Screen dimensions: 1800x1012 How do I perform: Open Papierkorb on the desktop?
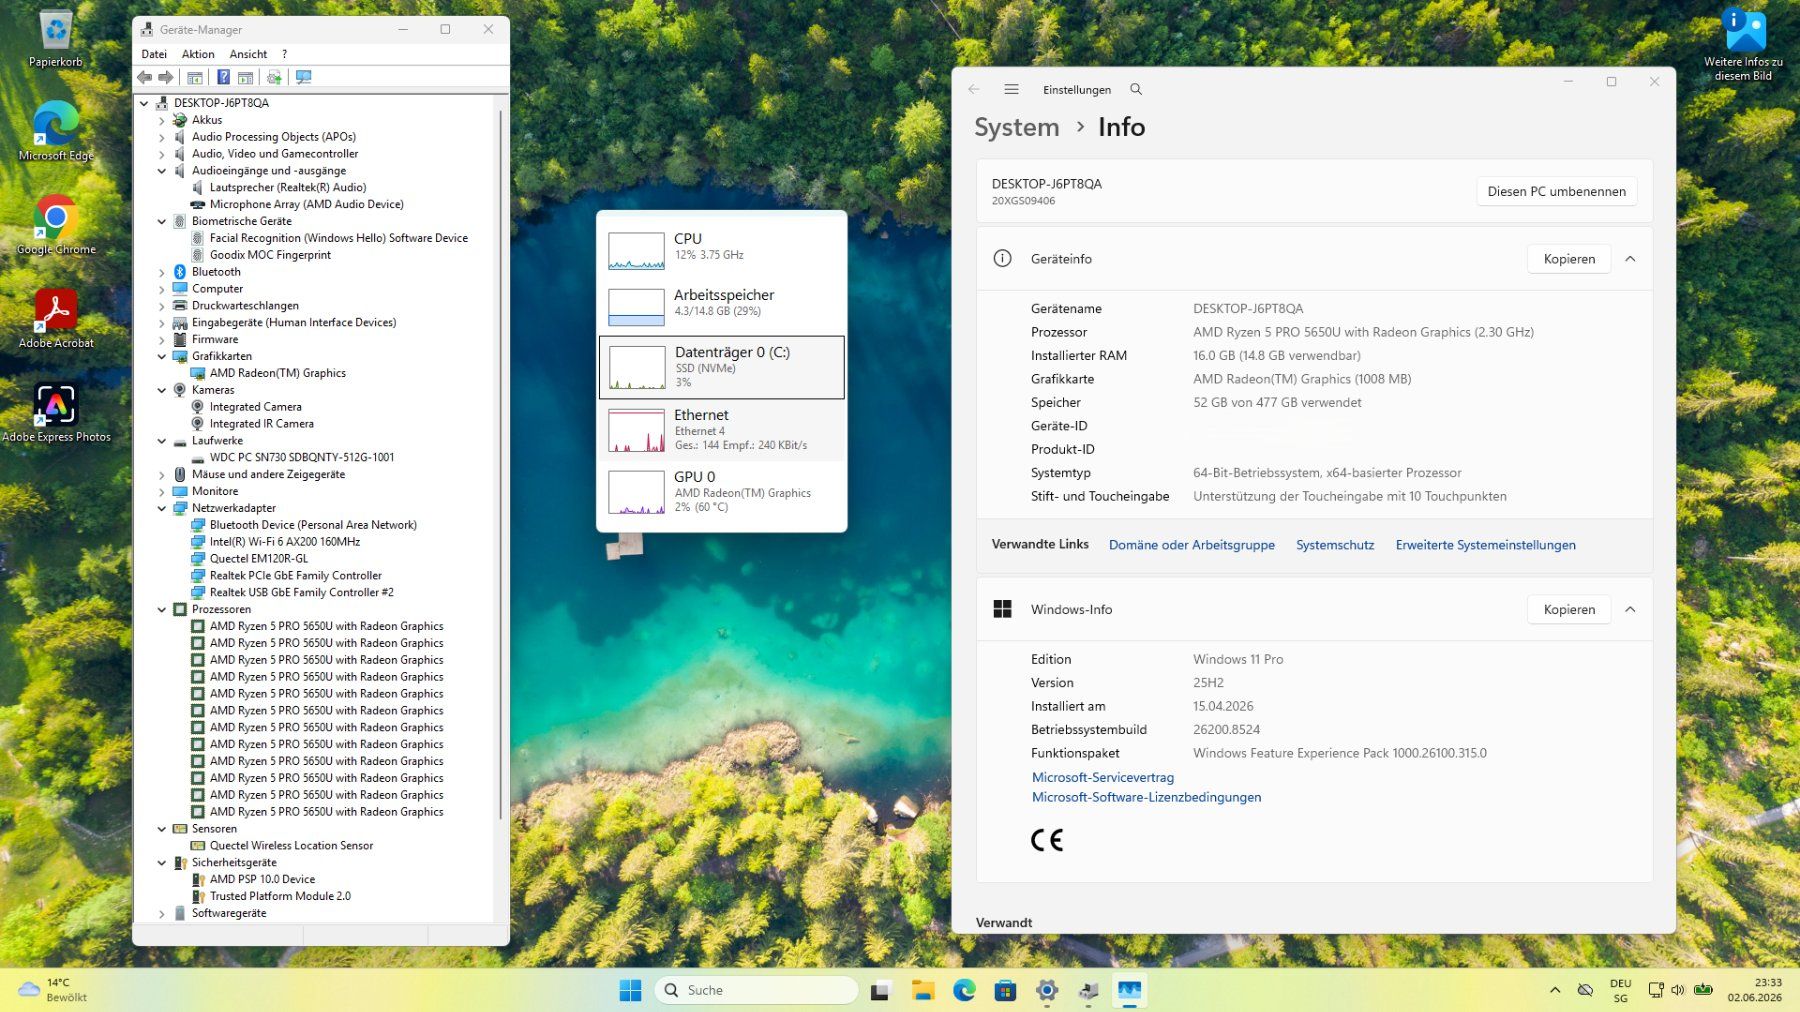click(56, 40)
